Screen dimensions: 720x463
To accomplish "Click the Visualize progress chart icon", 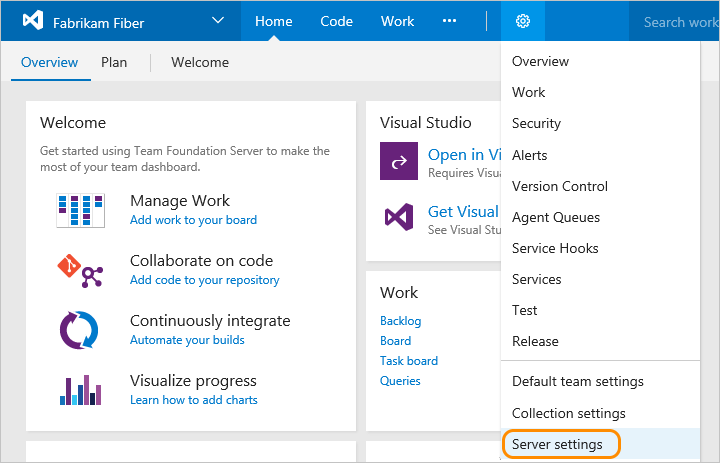I will [80, 390].
